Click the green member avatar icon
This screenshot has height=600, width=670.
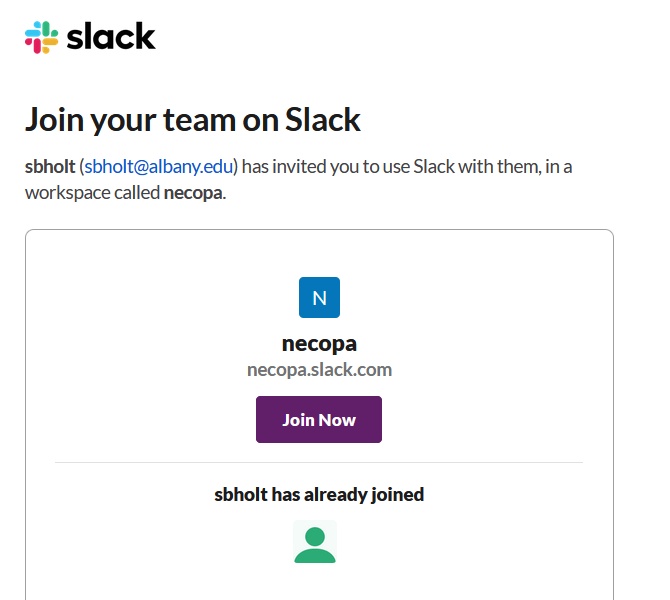pyautogui.click(x=315, y=542)
